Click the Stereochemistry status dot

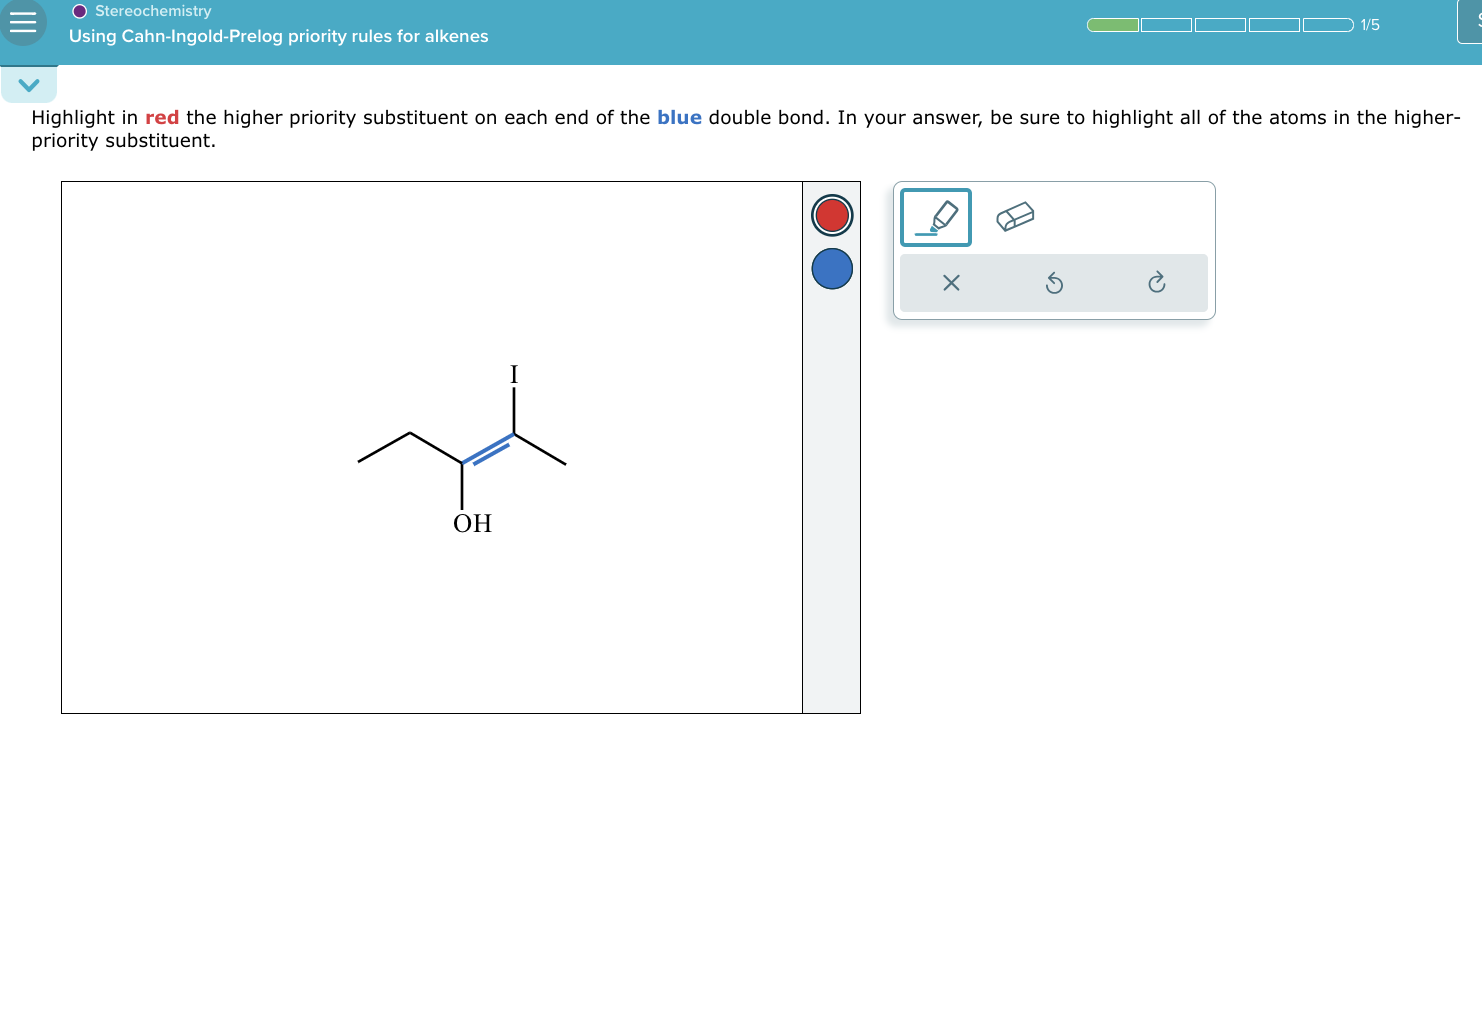point(77,11)
